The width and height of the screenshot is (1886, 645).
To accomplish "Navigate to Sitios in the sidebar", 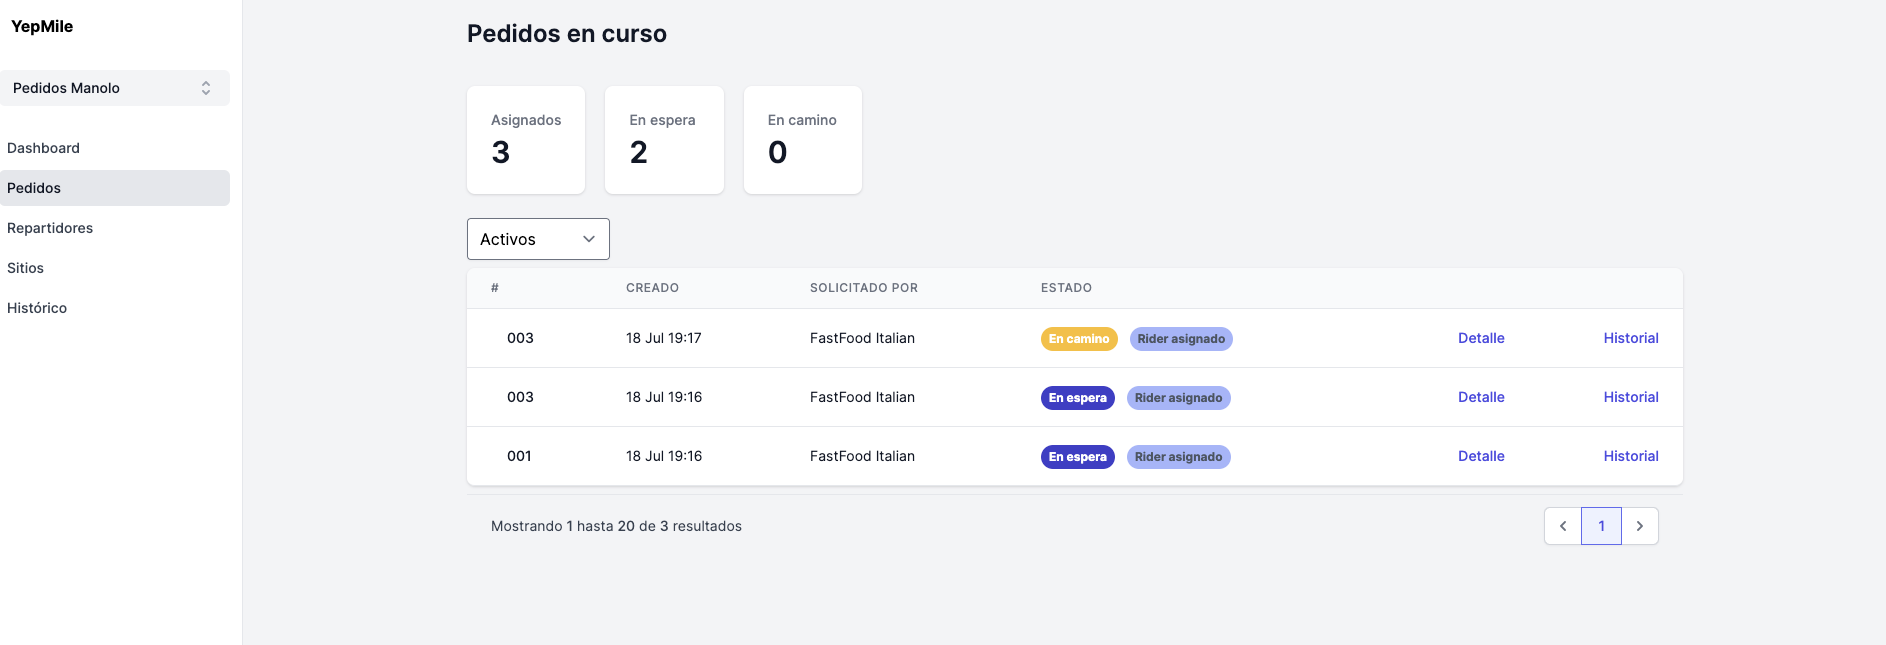I will pyautogui.click(x=25, y=268).
